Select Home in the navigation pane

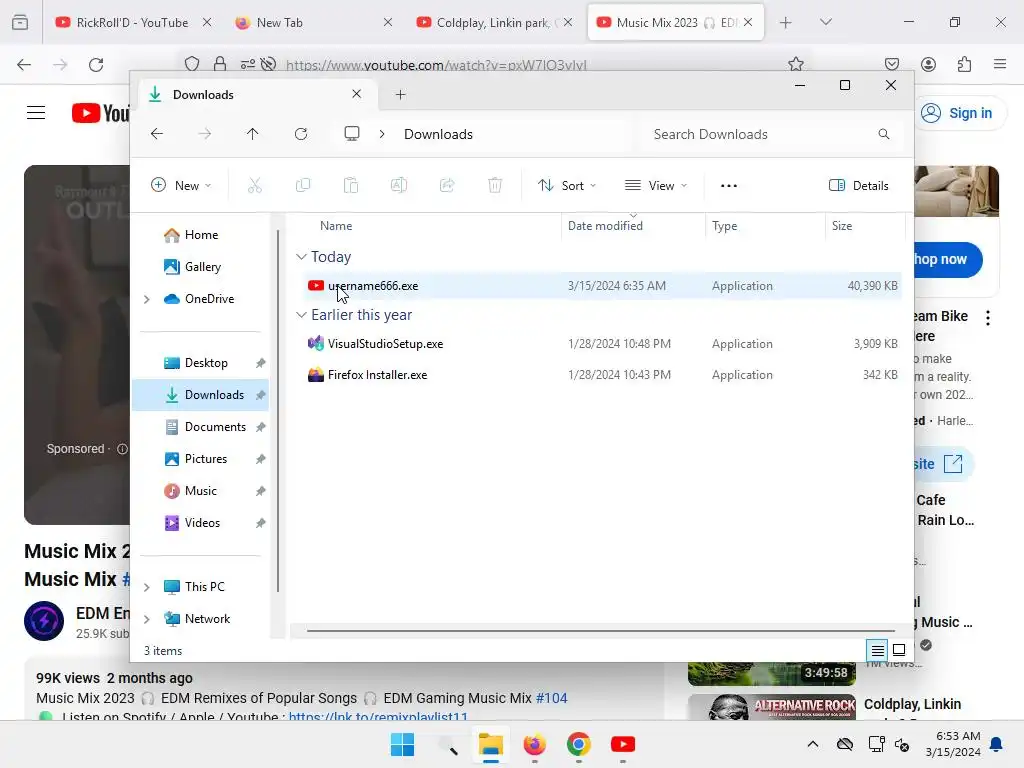[200, 234]
